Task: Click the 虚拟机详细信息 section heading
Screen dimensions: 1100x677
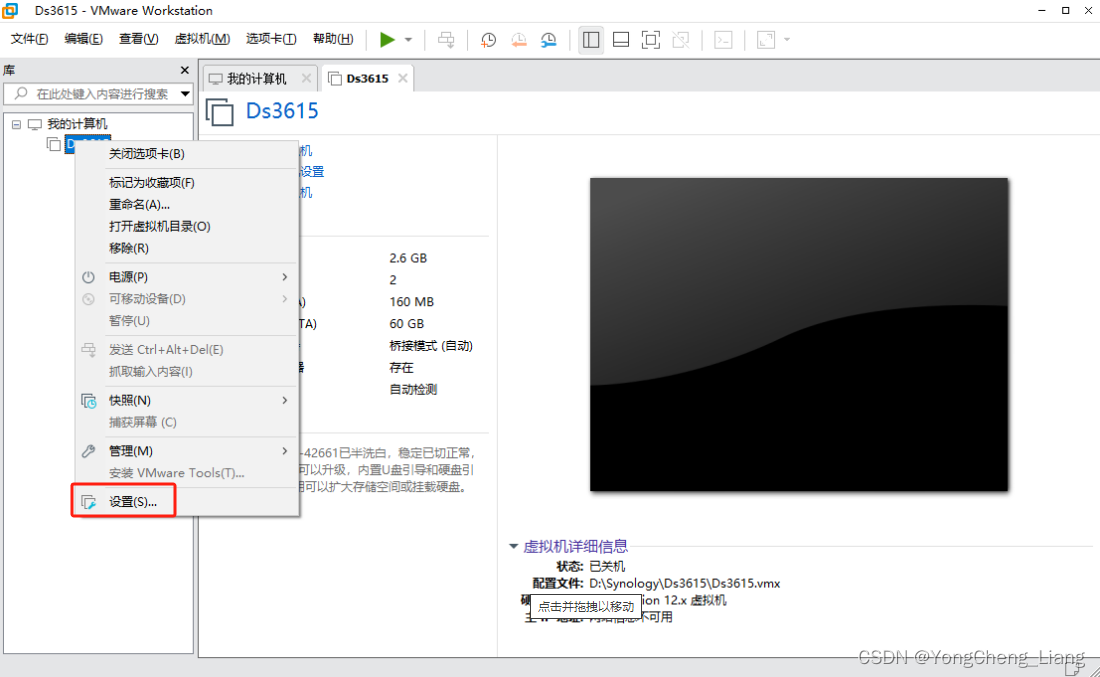Action: [575, 546]
